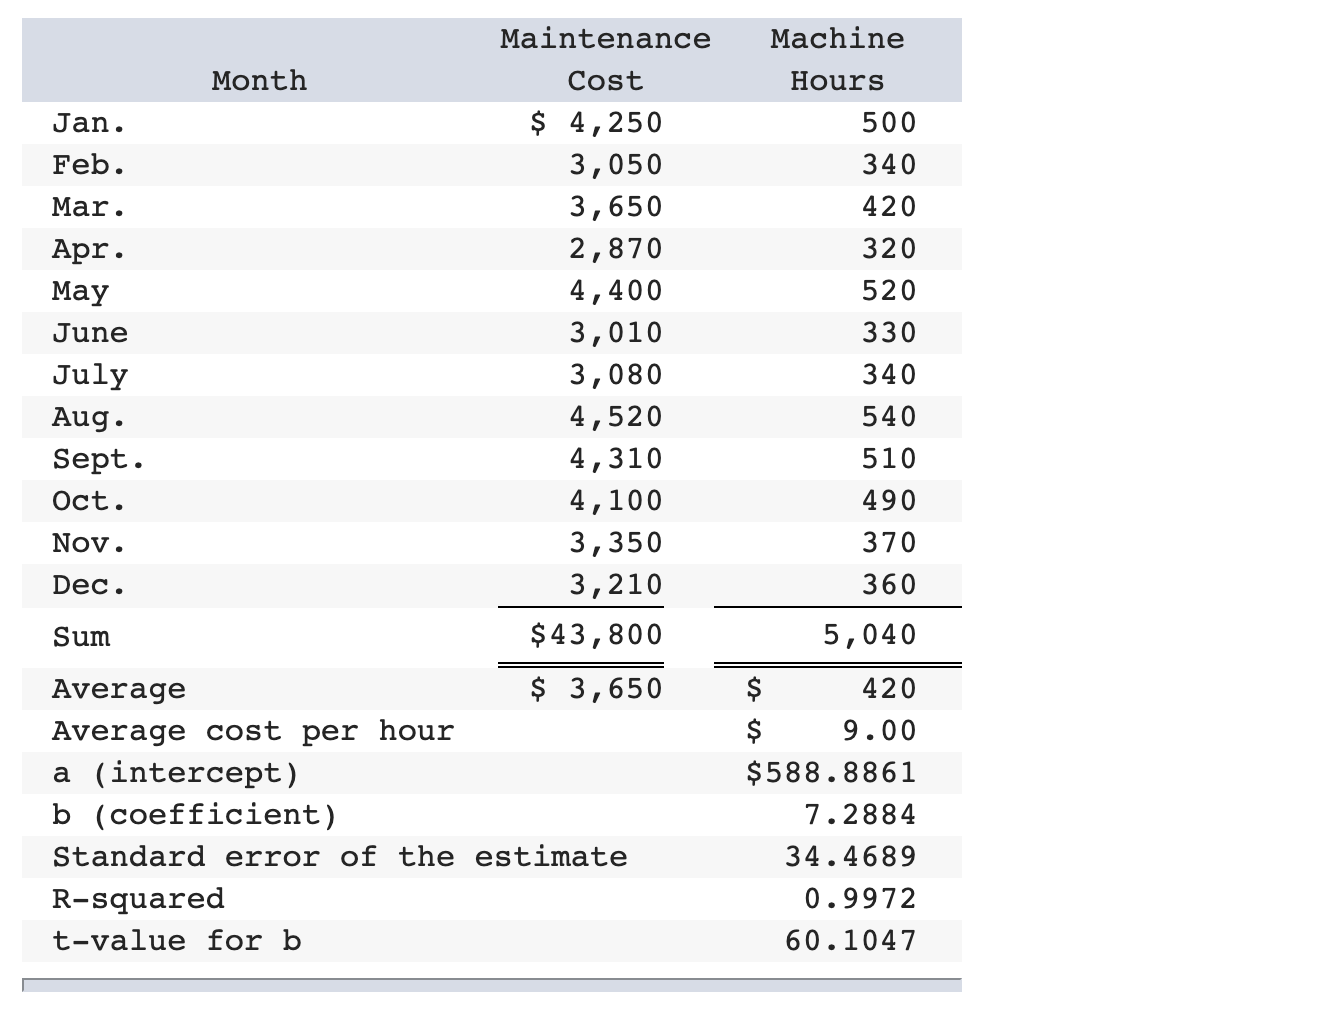Image resolution: width=1324 pixels, height=1014 pixels.
Task: Click the "t-value for b" label
Action: click(176, 941)
